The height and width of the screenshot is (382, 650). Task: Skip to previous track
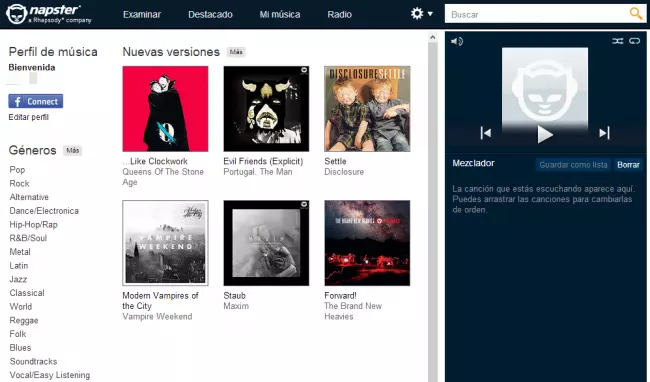click(x=485, y=133)
